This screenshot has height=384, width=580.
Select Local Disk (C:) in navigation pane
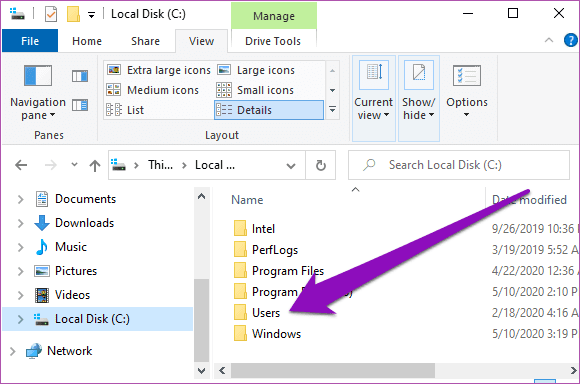(x=98, y=319)
